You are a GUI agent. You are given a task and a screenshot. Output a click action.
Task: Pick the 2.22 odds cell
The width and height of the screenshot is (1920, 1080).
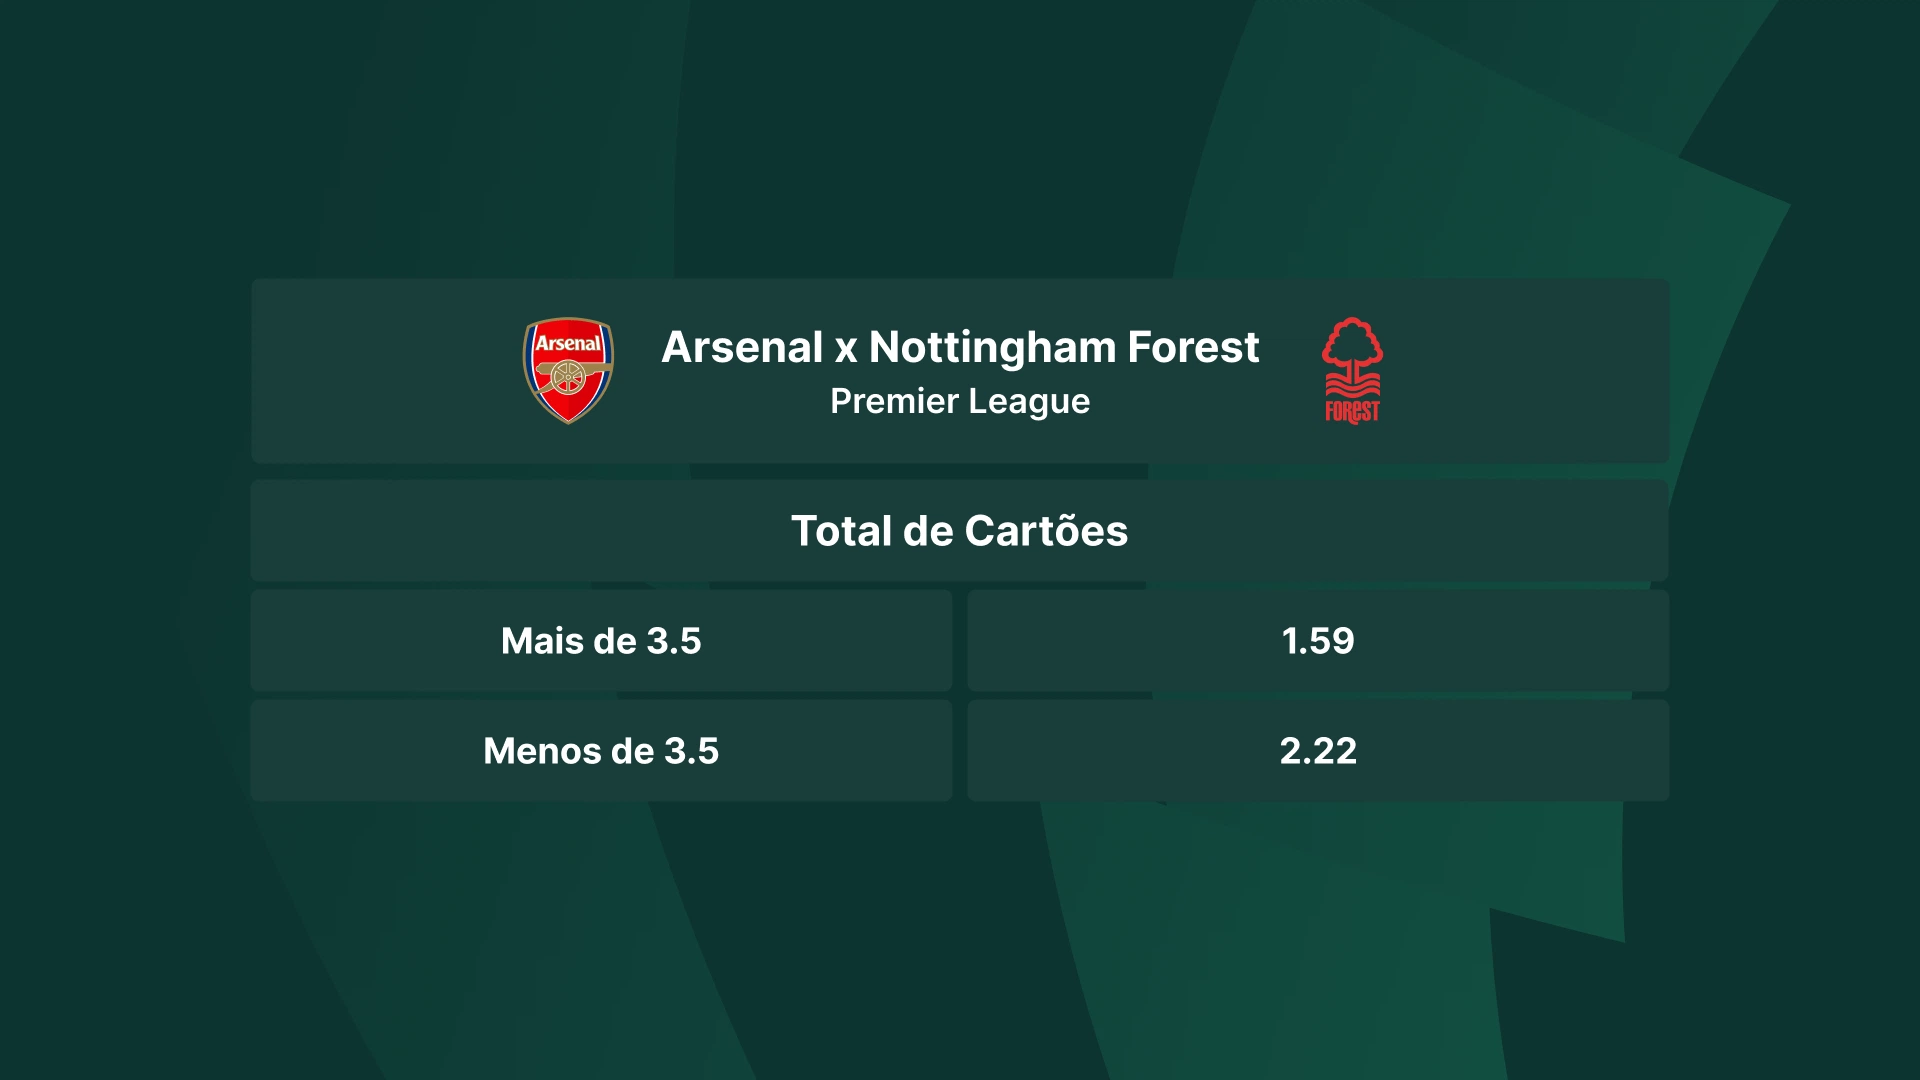(1318, 751)
